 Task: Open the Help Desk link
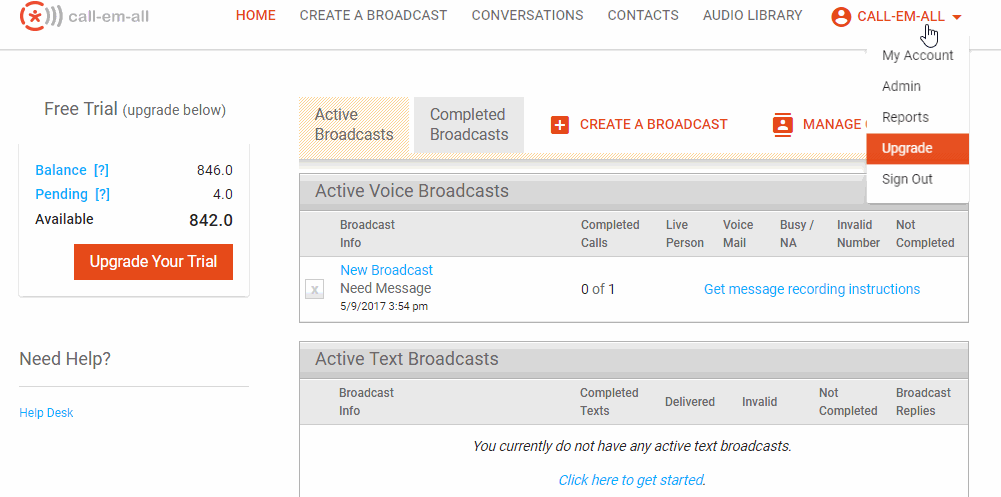46,413
